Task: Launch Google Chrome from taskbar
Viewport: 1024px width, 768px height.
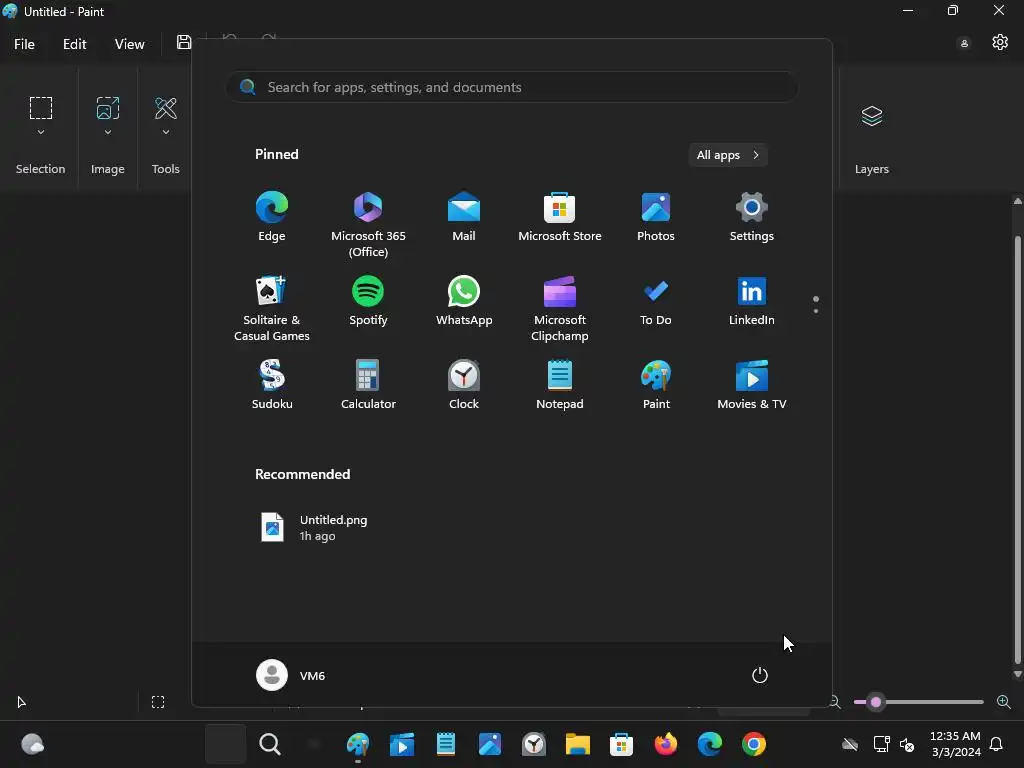Action: (x=754, y=744)
